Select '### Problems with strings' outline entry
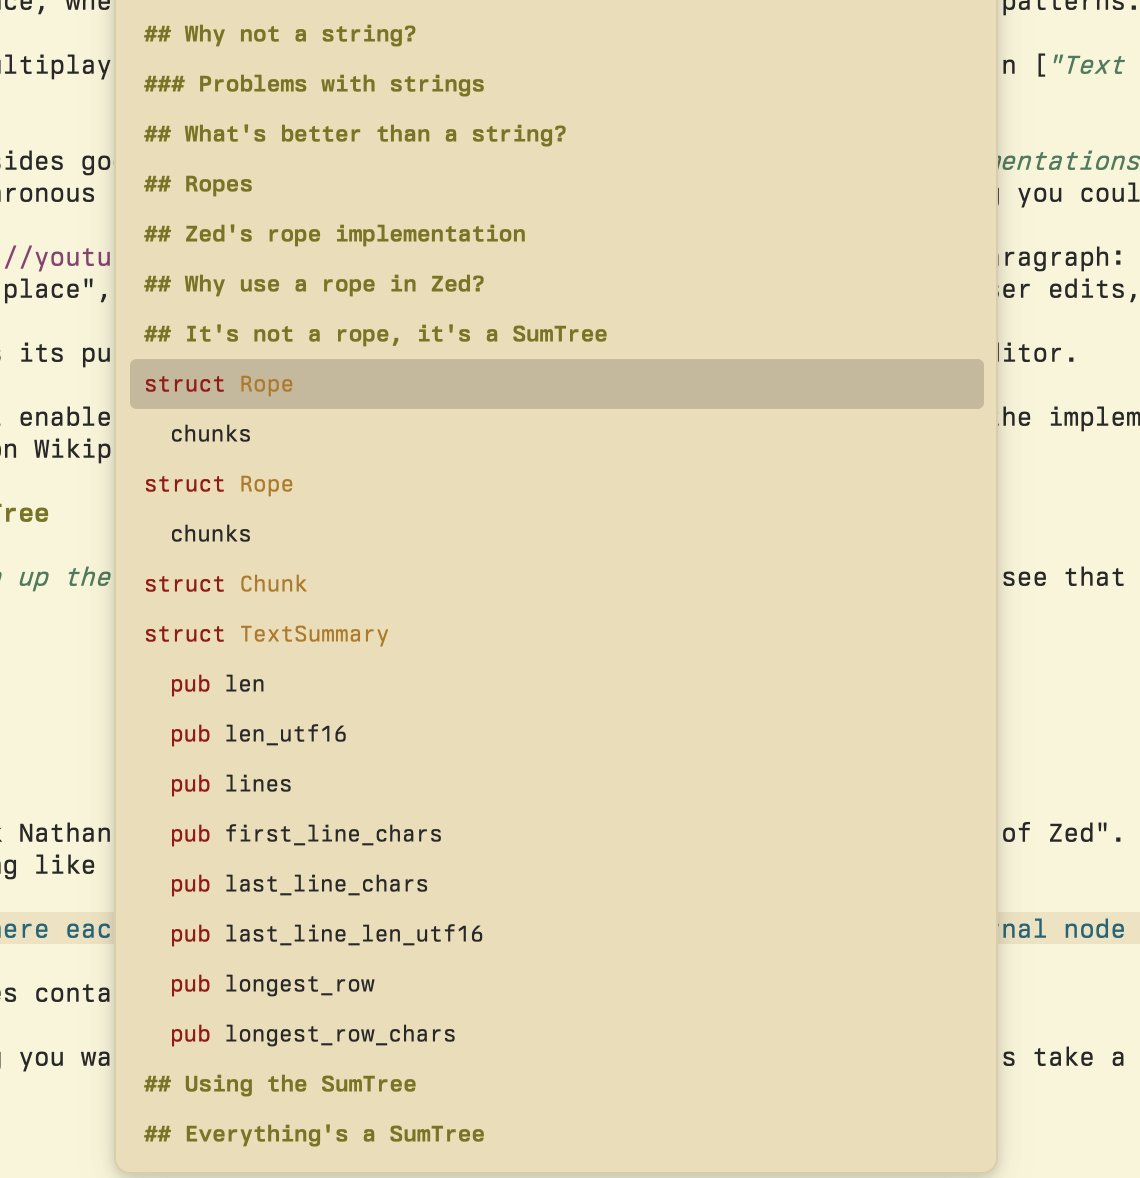The image size is (1140, 1178). tap(556, 84)
